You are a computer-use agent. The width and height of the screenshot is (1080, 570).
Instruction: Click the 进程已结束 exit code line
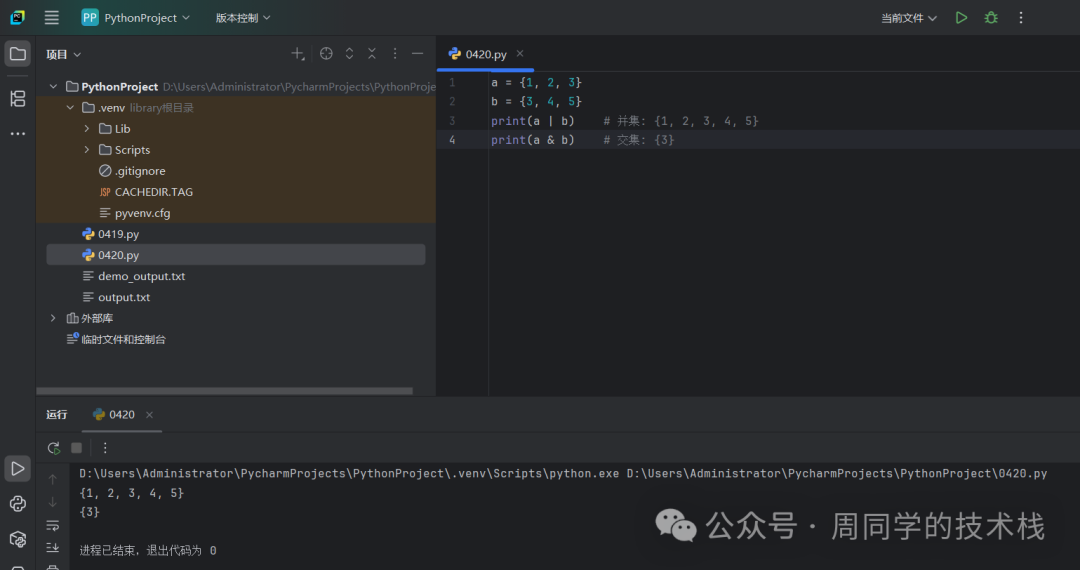point(148,551)
